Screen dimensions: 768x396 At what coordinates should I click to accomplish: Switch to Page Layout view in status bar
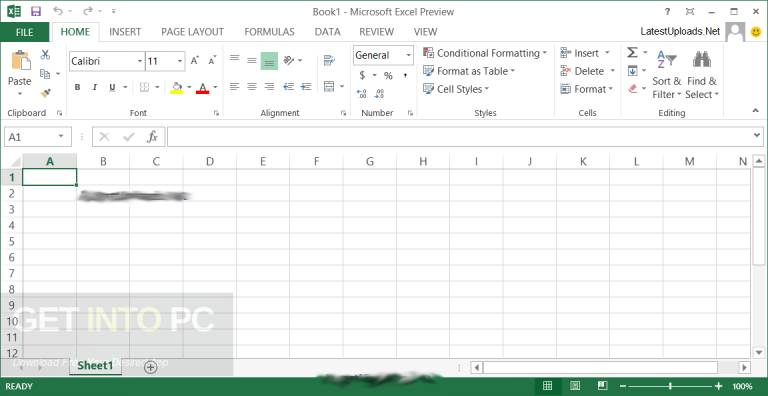tap(575, 386)
